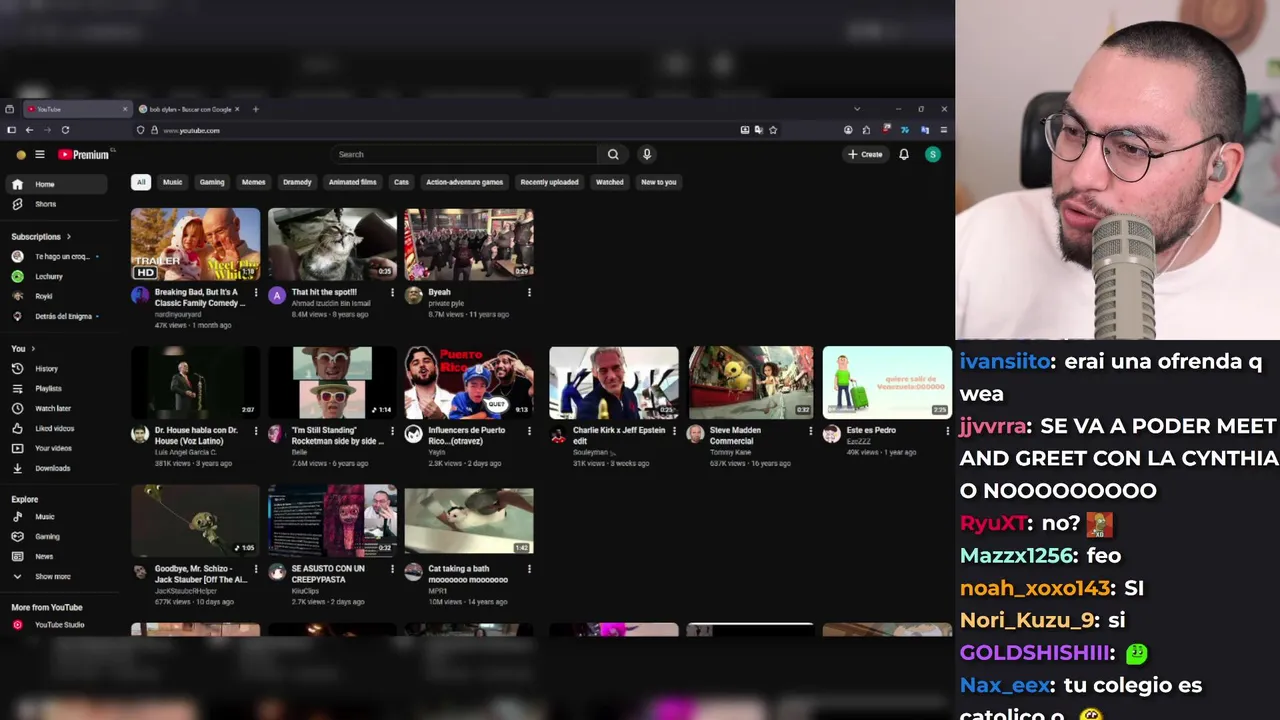Click the search magnifier button
This screenshot has height=720, width=1280.
click(x=613, y=154)
